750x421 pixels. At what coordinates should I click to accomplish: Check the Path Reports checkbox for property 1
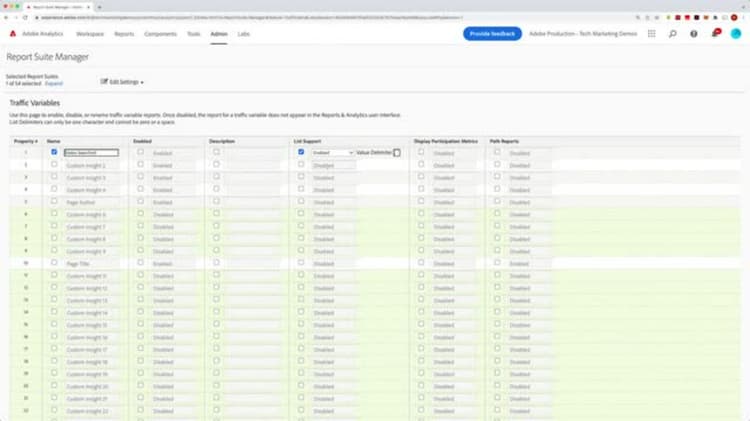click(497, 152)
